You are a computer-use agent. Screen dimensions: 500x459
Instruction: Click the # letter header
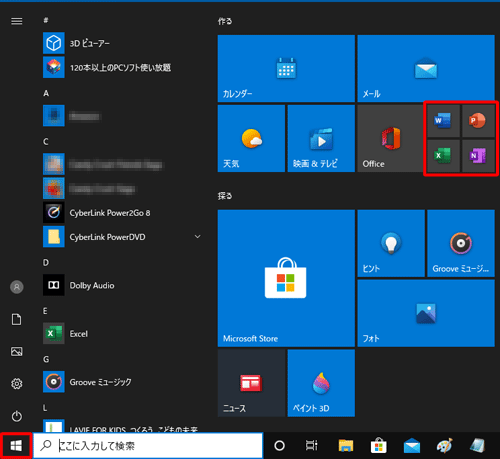click(46, 20)
